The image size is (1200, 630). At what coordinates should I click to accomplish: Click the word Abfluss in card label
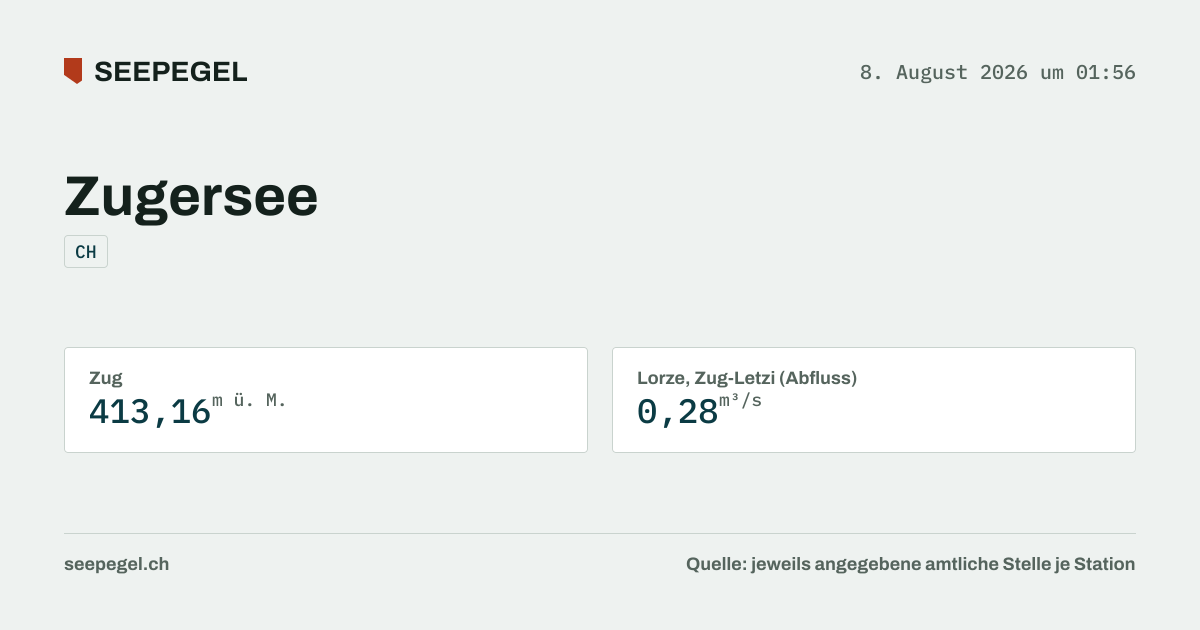tap(819, 378)
